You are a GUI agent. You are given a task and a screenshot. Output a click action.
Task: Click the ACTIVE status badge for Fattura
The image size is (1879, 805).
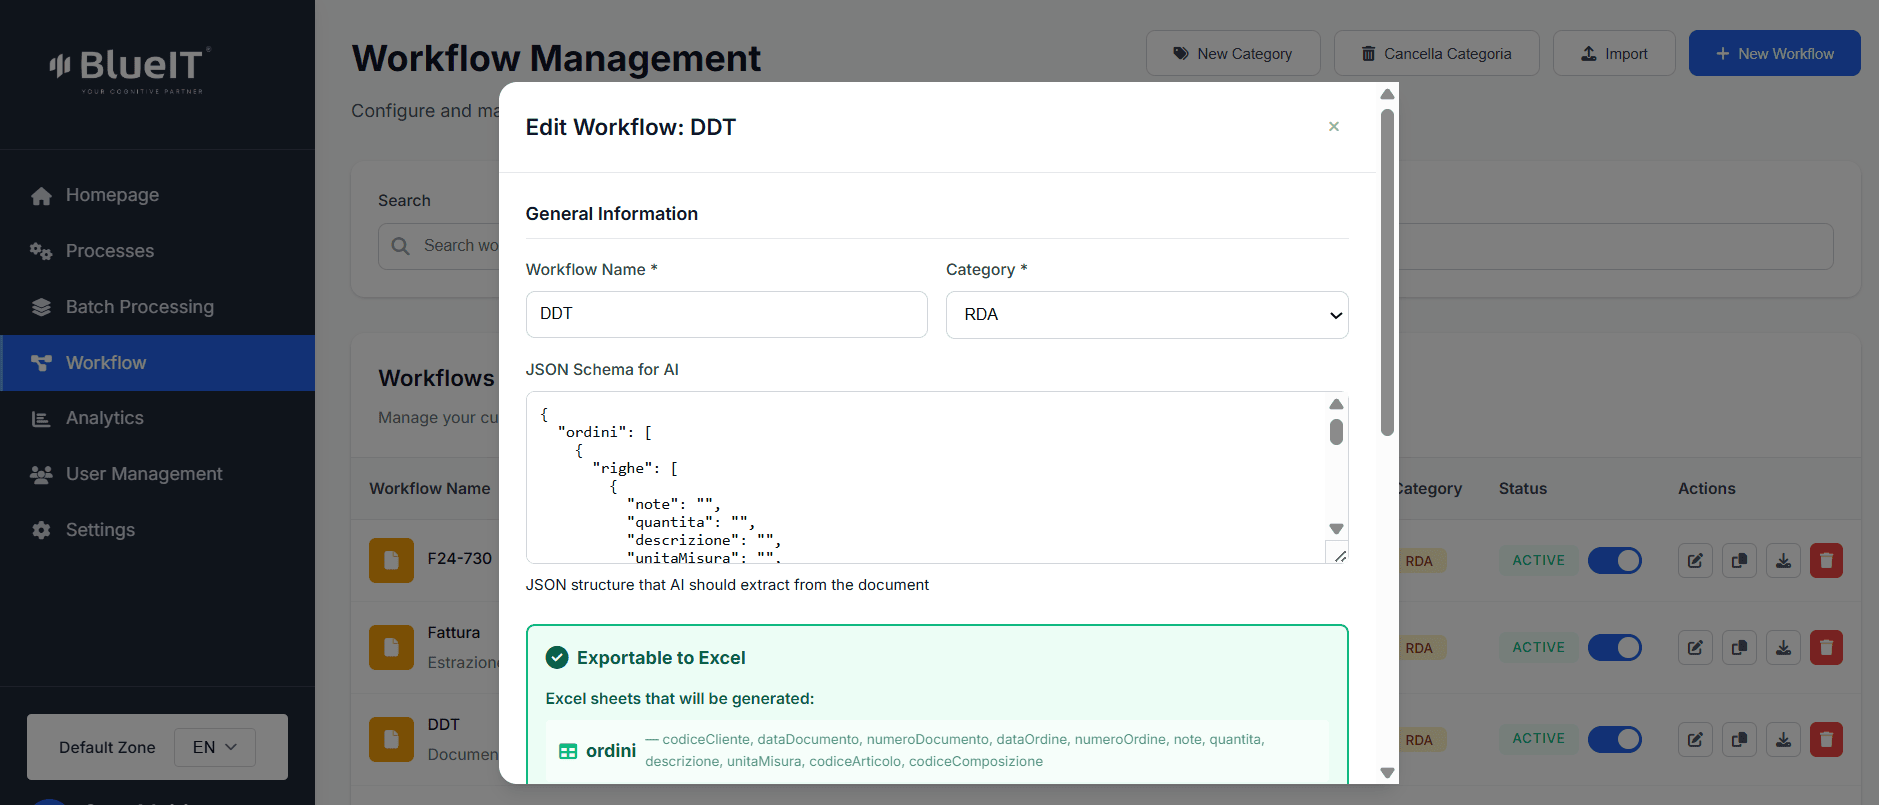click(1538, 648)
